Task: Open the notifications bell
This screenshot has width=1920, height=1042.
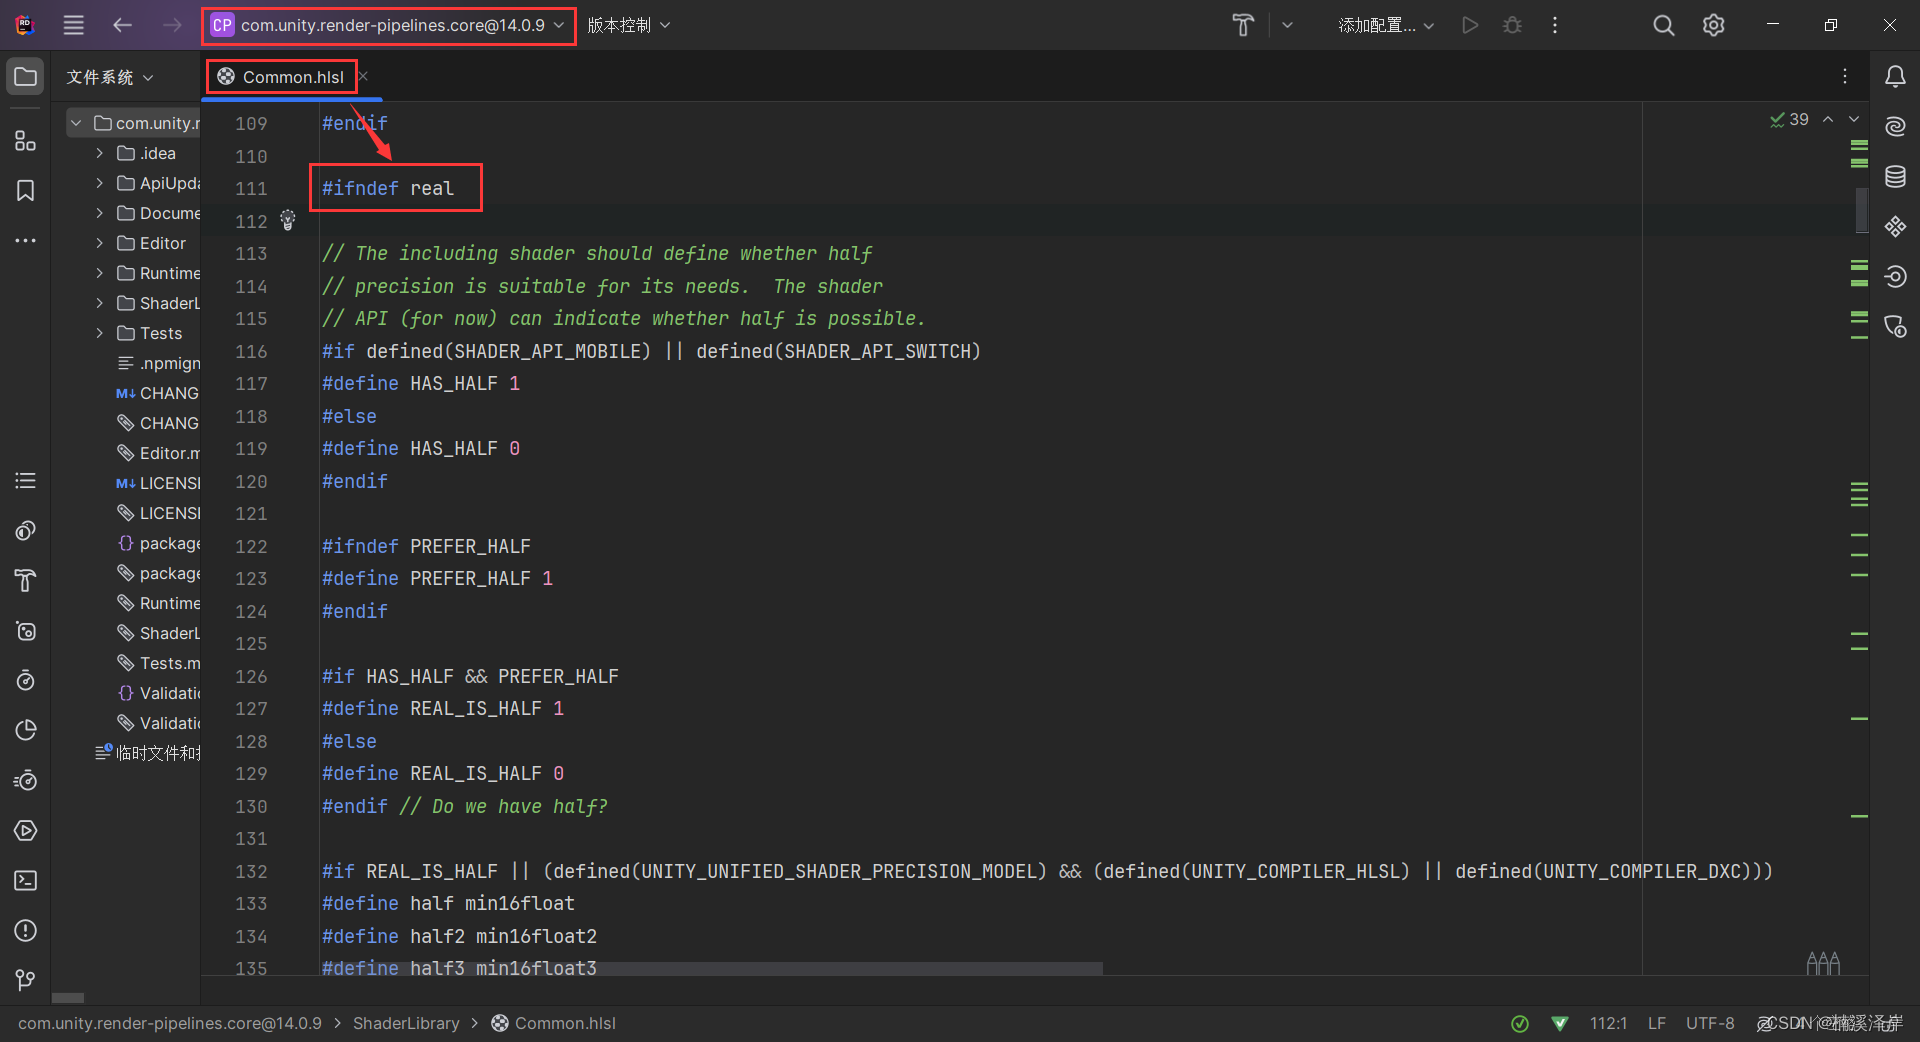Action: [x=1895, y=77]
